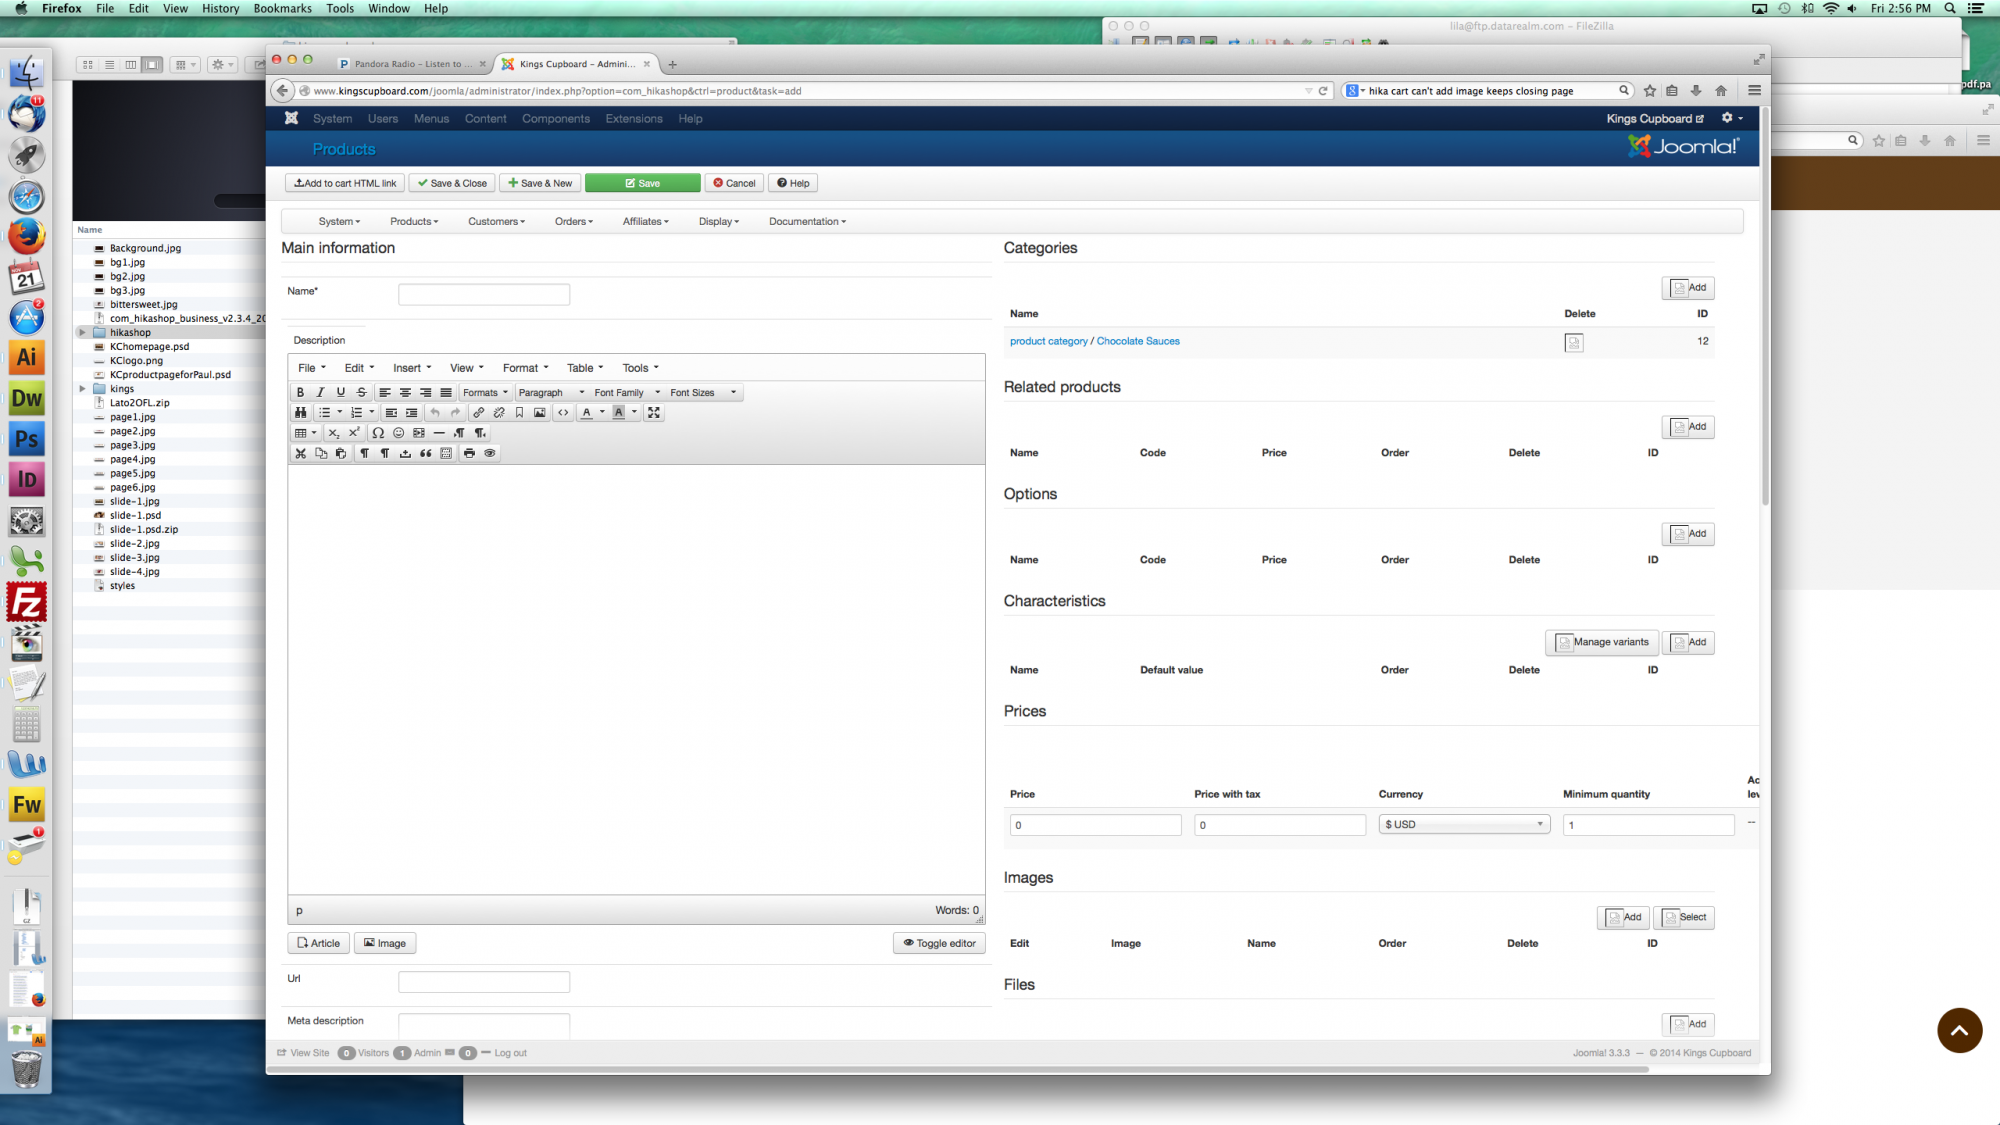Viewport: 2000px width, 1125px height.
Task: Toggle bold in the description editor
Action: [300, 393]
